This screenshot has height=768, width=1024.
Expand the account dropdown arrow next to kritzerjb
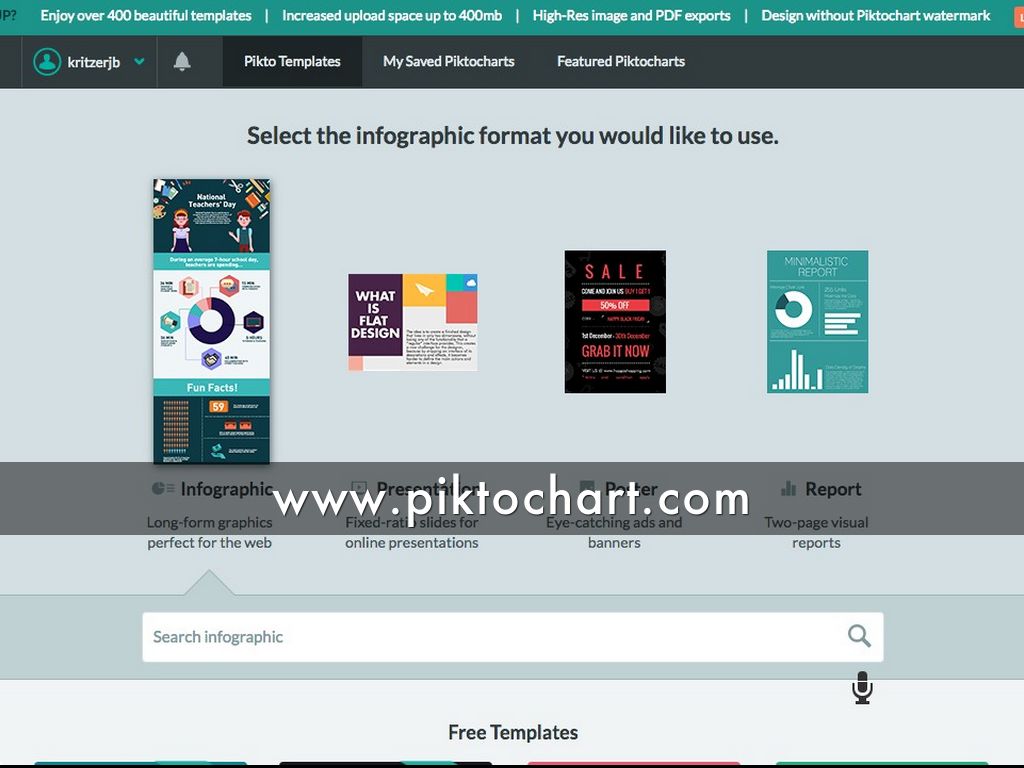click(x=139, y=62)
